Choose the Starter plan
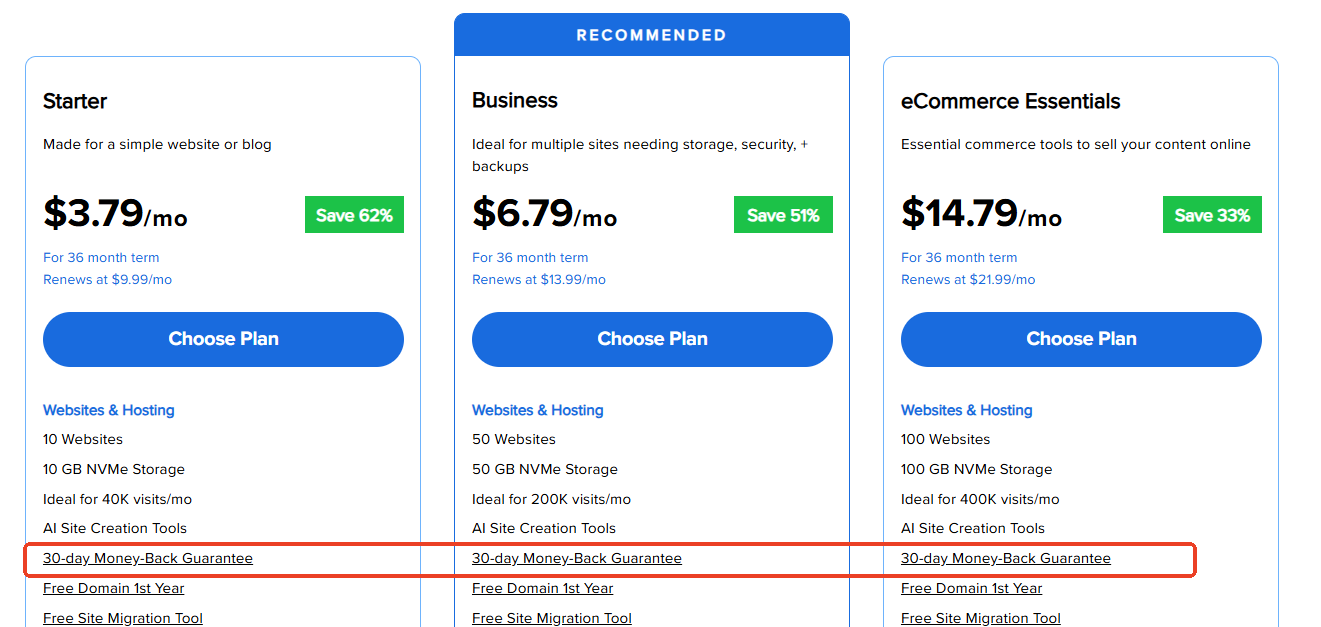 pos(223,339)
